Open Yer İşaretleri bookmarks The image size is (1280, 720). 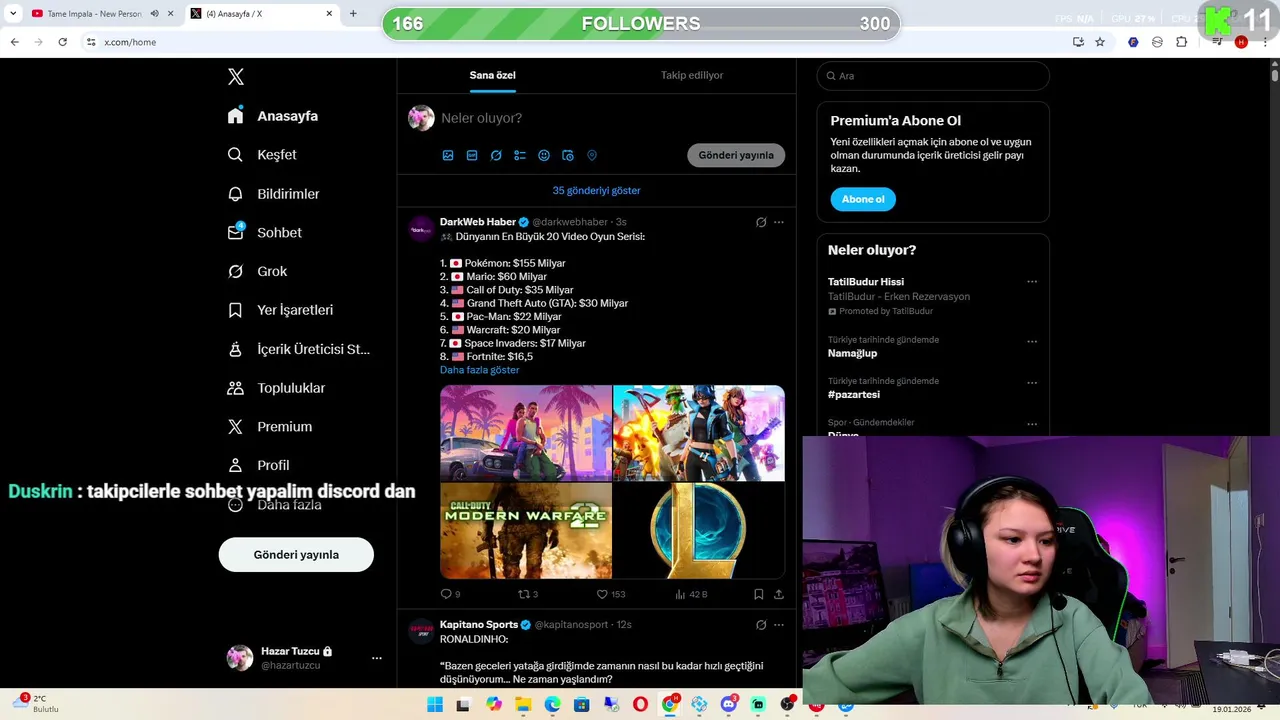click(x=280, y=310)
